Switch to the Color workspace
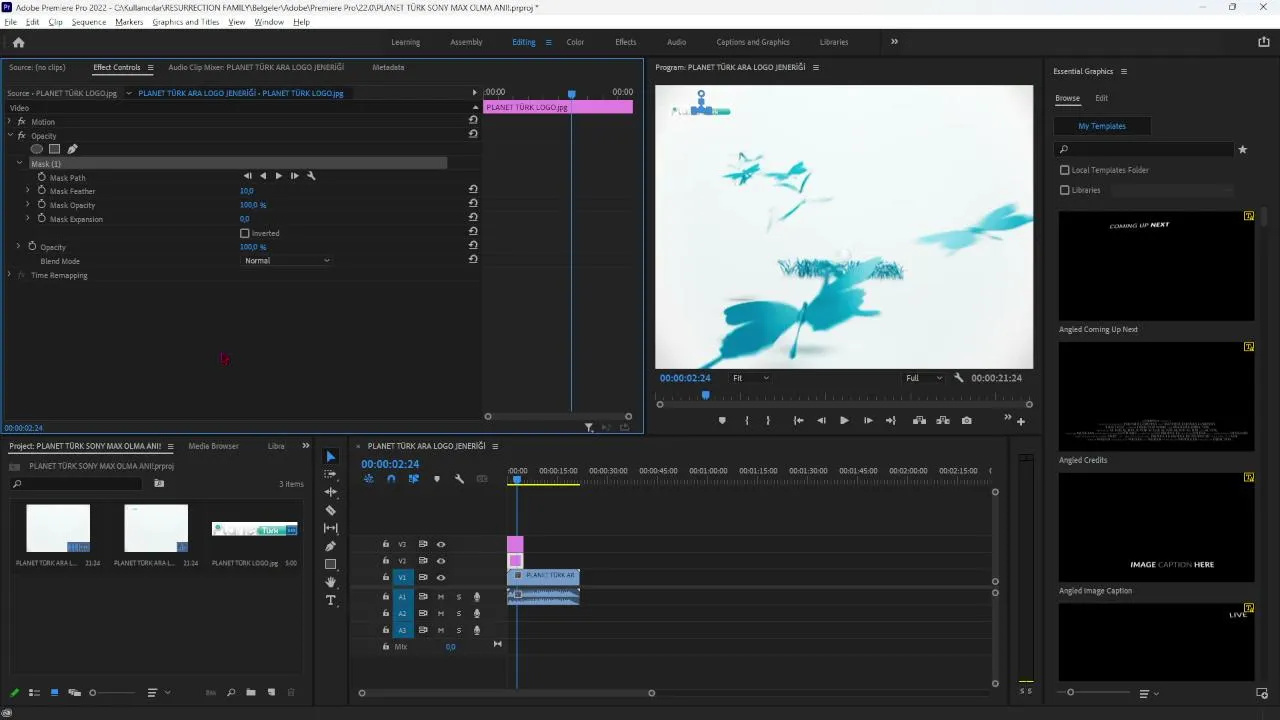Viewport: 1280px width, 720px height. click(x=575, y=42)
